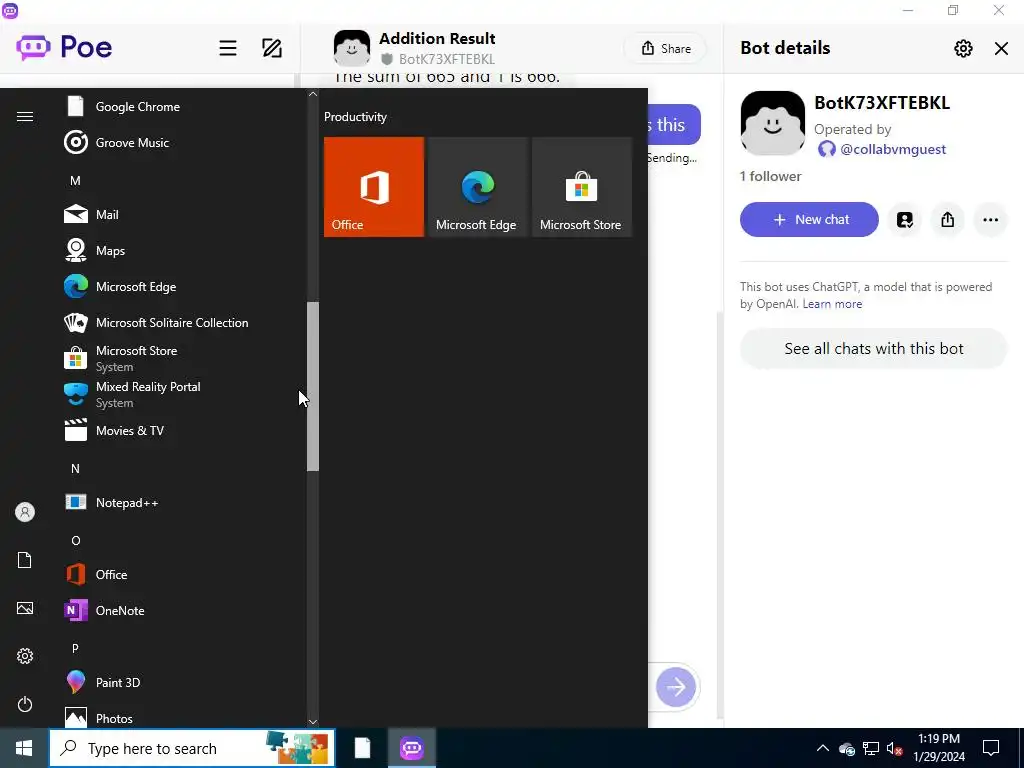
Task: Start a new chat with compose icon
Action: (x=272, y=48)
